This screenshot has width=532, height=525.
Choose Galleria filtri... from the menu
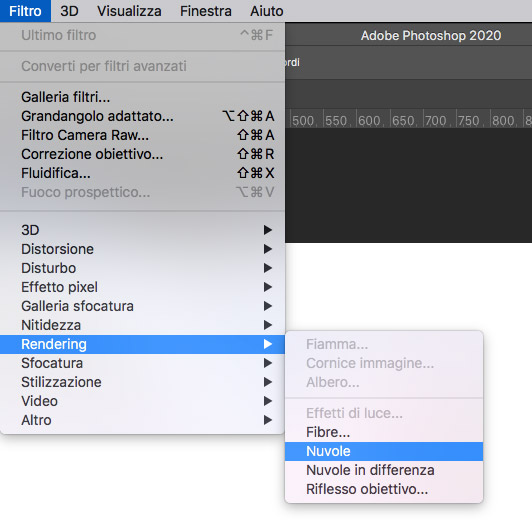pos(142,97)
